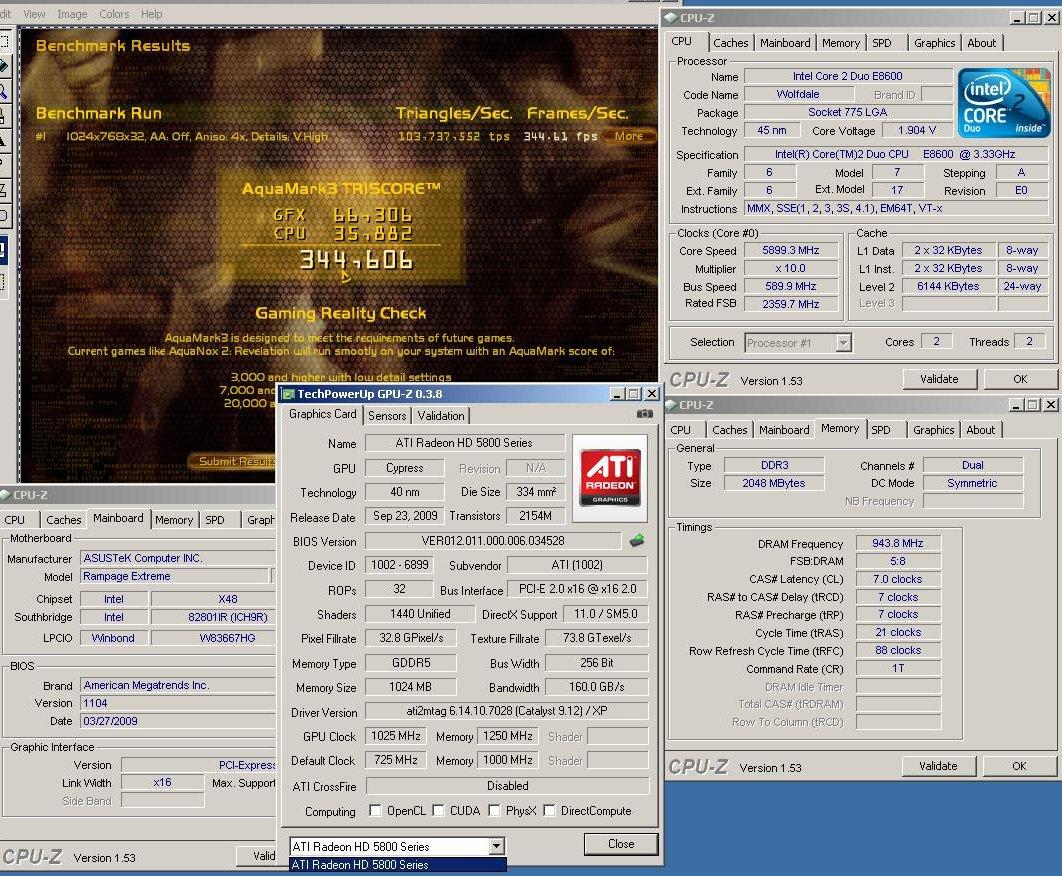Click the GPU-Z Name field with the card name
Image resolution: width=1062 pixels, height=876 pixels.
[x=465, y=443]
